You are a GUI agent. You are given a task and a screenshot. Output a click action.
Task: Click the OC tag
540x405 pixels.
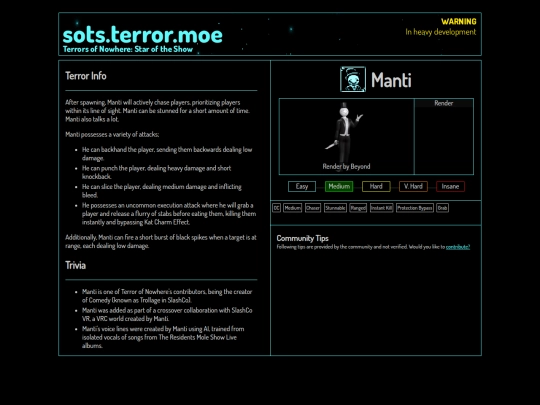(x=277, y=208)
